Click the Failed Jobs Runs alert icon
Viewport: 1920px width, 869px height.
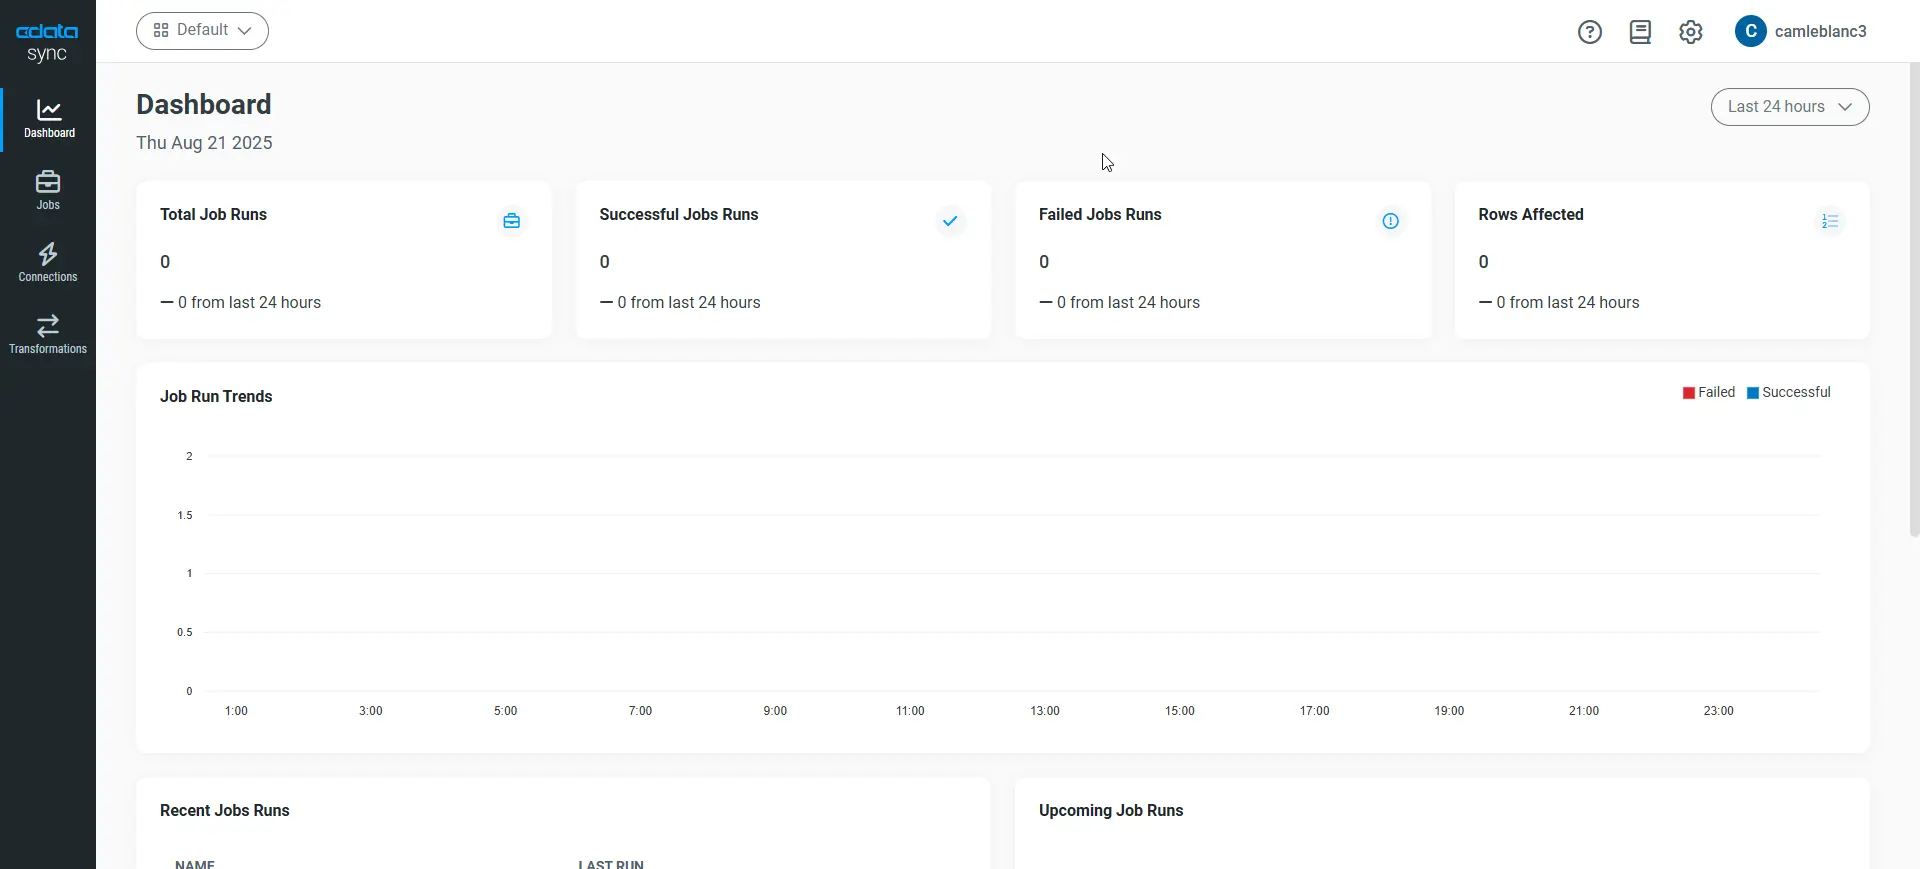click(1390, 221)
